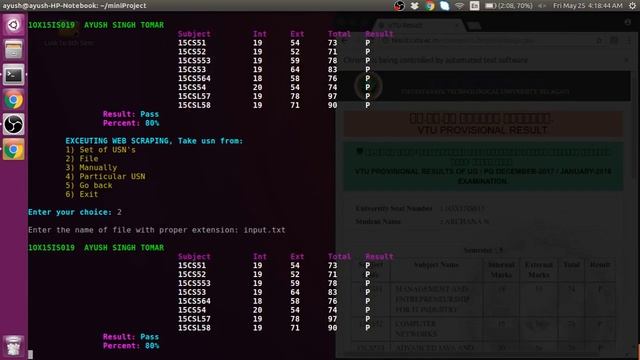Viewport: 640px width, 360px height.
Task: Click the '5) Go back' menu line
Action: point(89,185)
